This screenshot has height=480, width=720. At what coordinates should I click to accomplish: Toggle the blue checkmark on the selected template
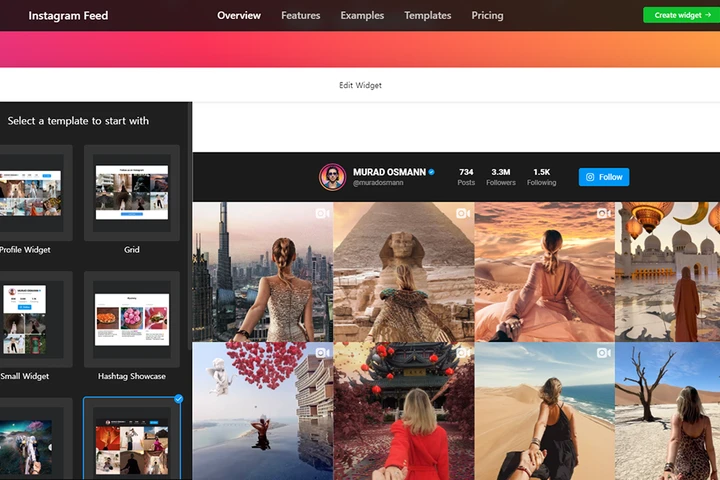[x=178, y=399]
